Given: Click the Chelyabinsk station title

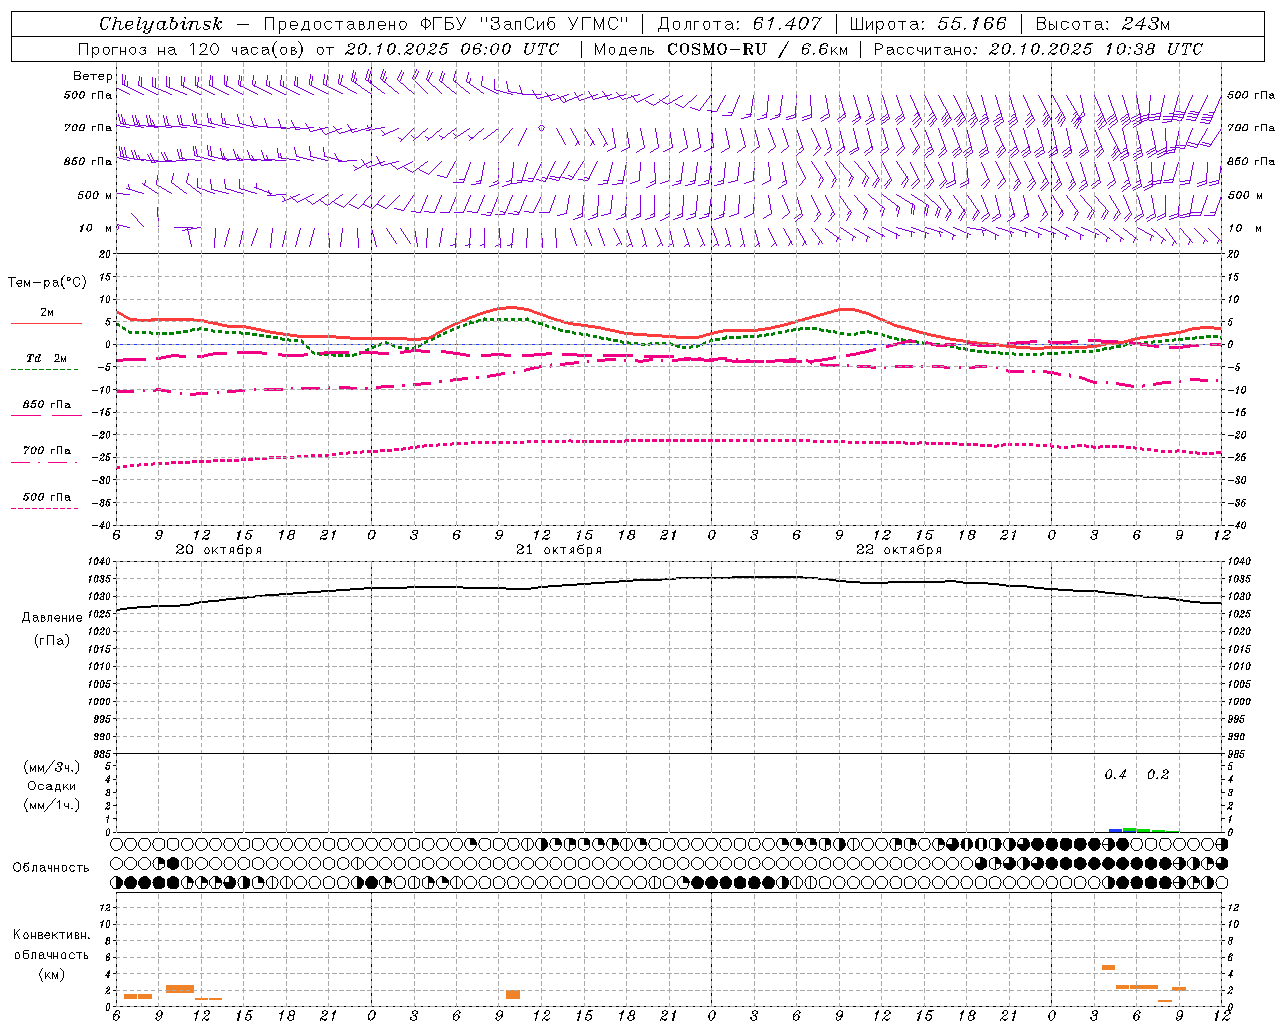Looking at the screenshot, I should pos(160,24).
